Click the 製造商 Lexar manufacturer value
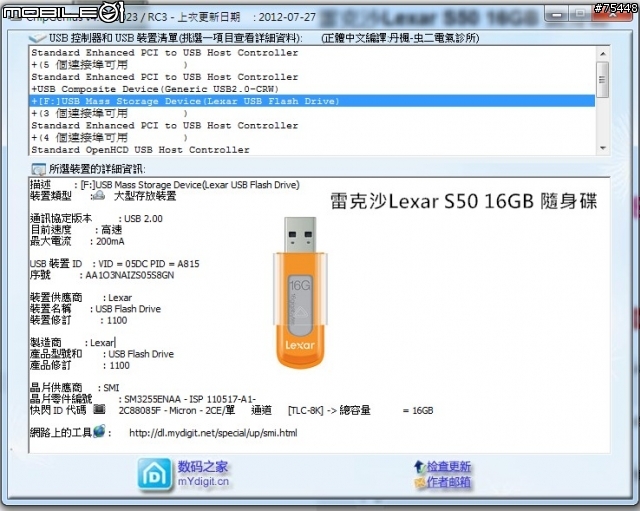The width and height of the screenshot is (640, 511). pyautogui.click(x=102, y=342)
